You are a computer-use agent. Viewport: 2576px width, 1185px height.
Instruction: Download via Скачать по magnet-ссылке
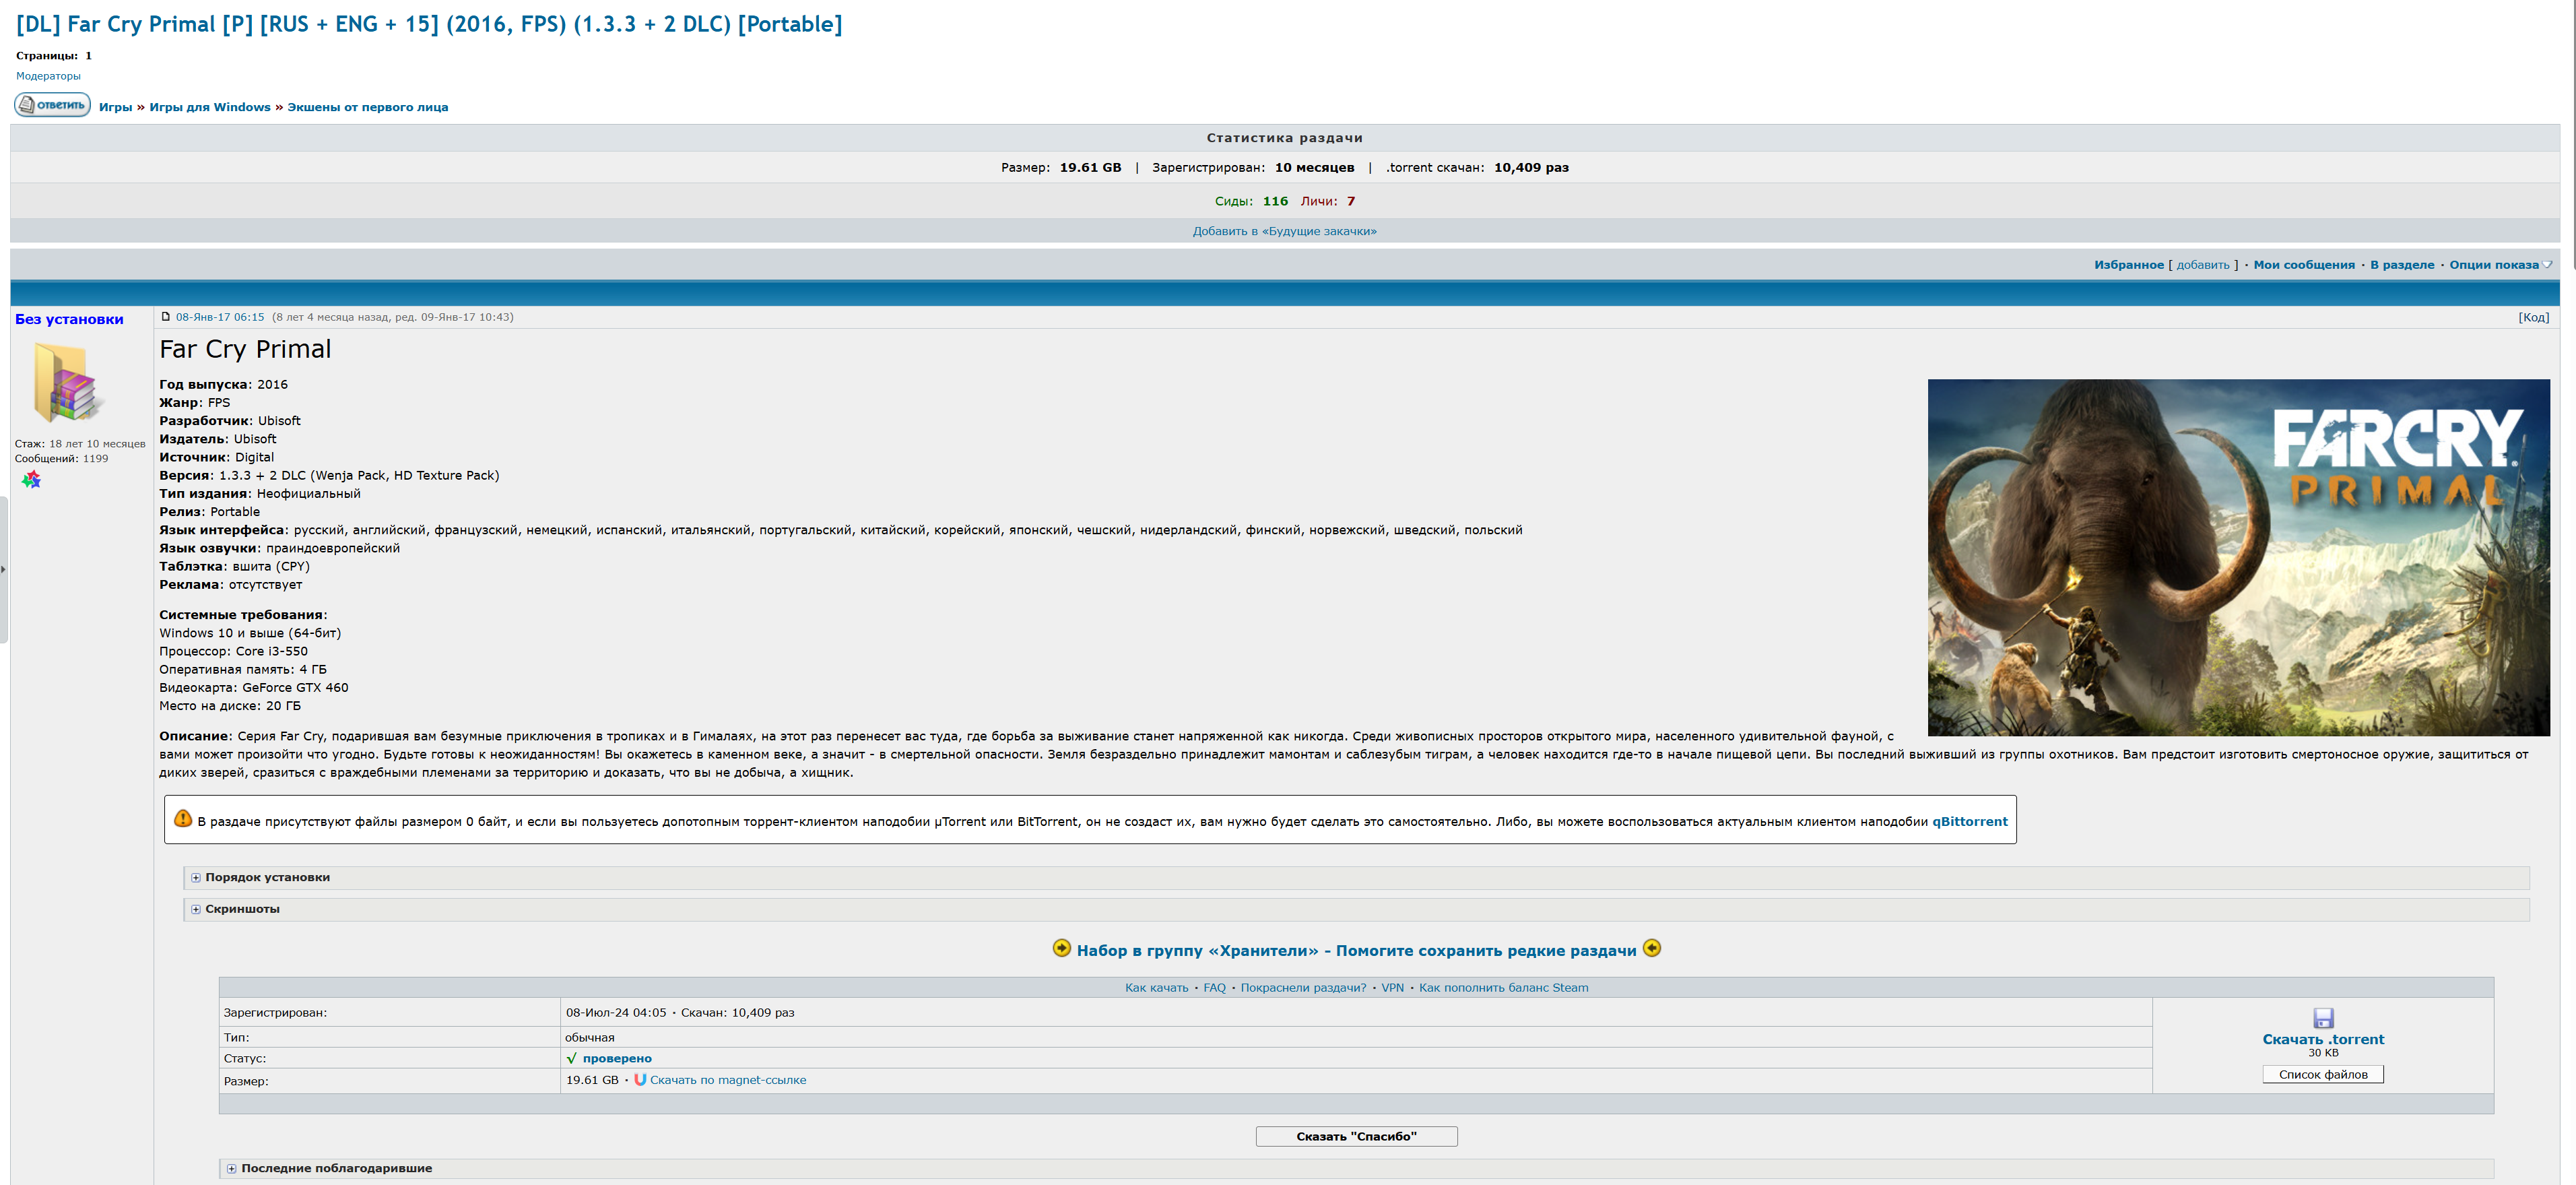[728, 1080]
